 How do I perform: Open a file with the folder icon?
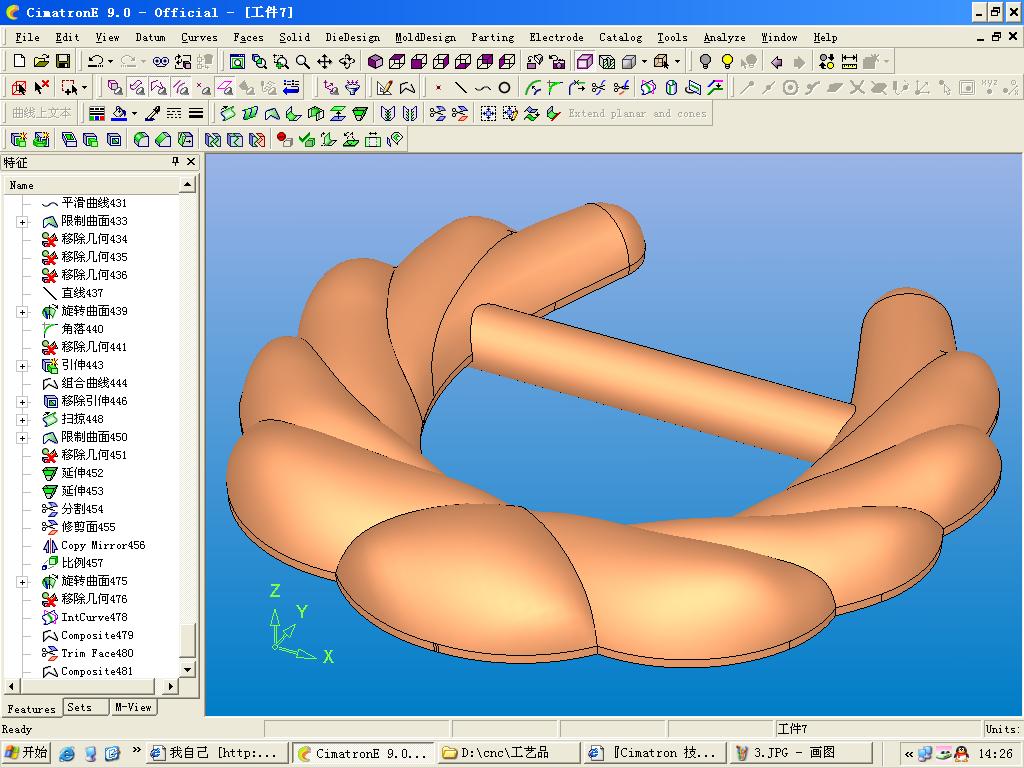[41, 61]
